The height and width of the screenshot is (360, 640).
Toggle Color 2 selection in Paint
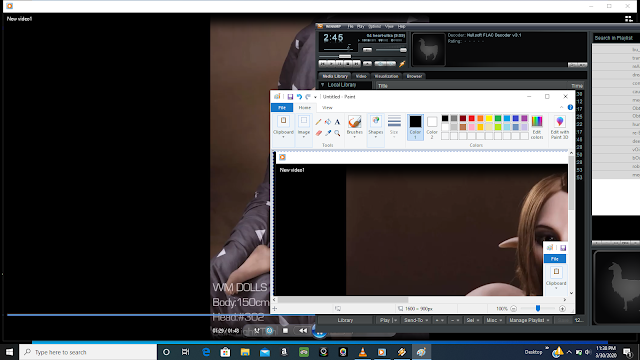pyautogui.click(x=432, y=127)
